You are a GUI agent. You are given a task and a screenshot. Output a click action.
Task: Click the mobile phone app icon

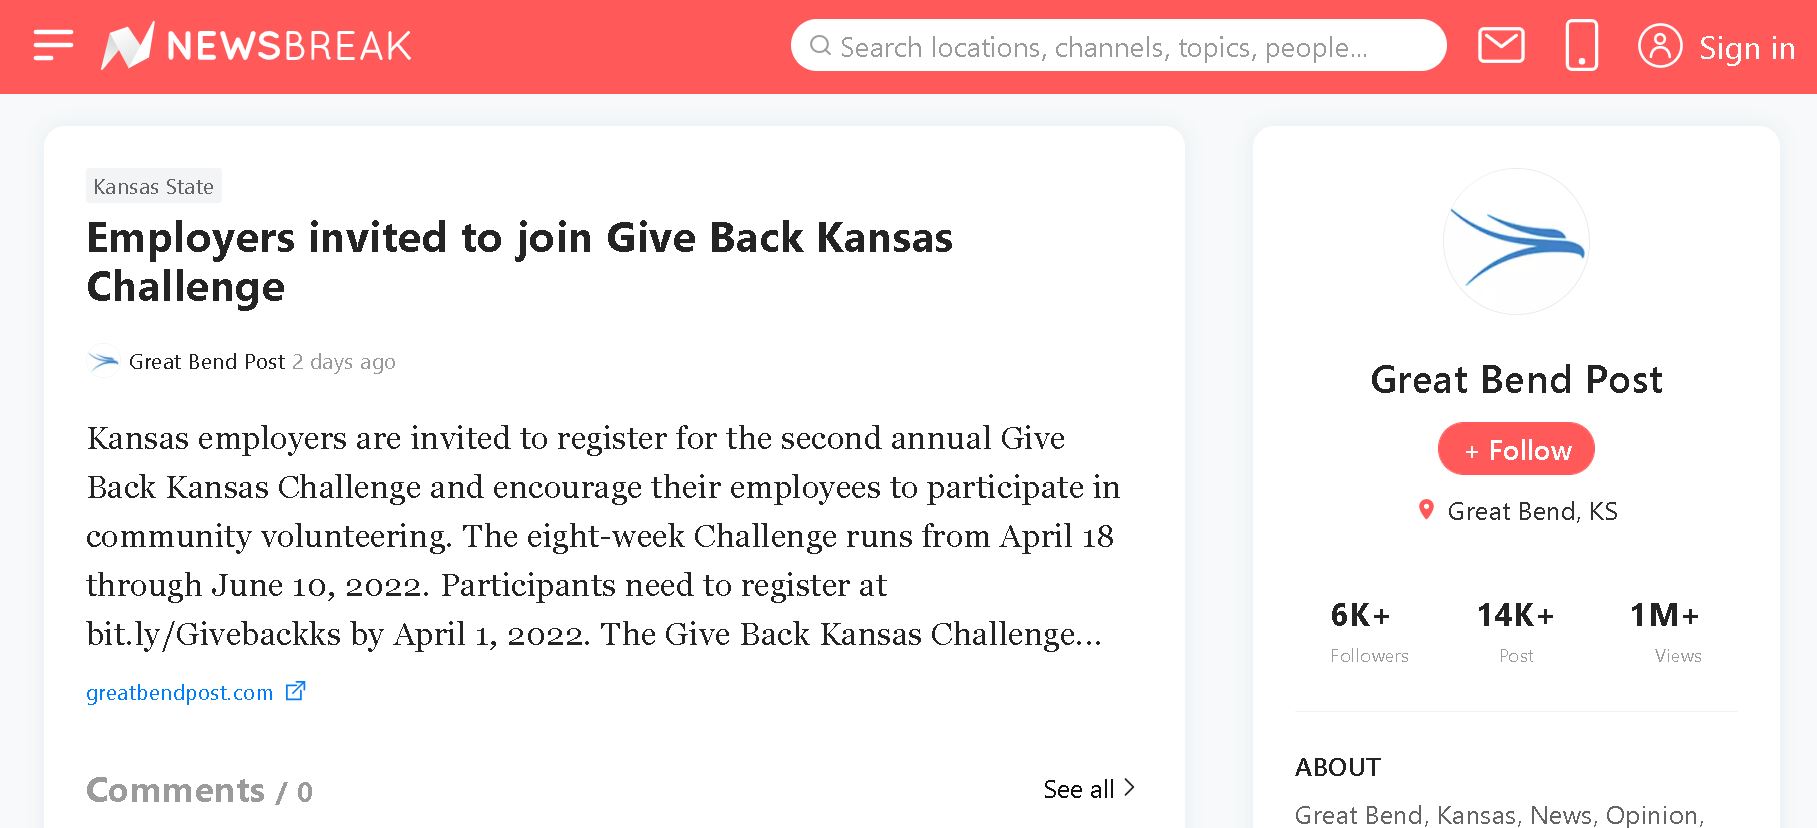[x=1581, y=46]
